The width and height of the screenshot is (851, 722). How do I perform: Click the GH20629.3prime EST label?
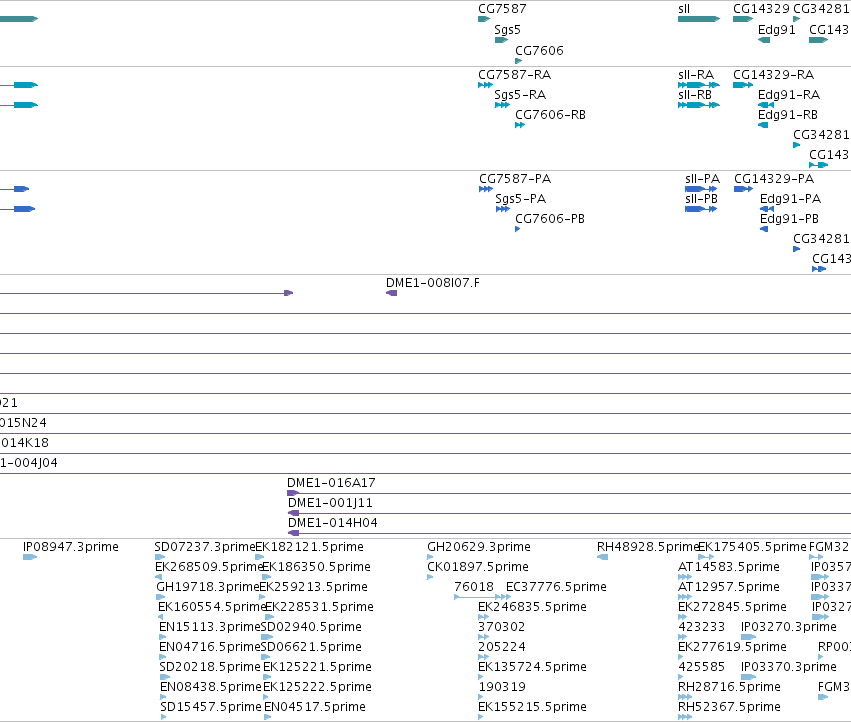(x=479, y=547)
